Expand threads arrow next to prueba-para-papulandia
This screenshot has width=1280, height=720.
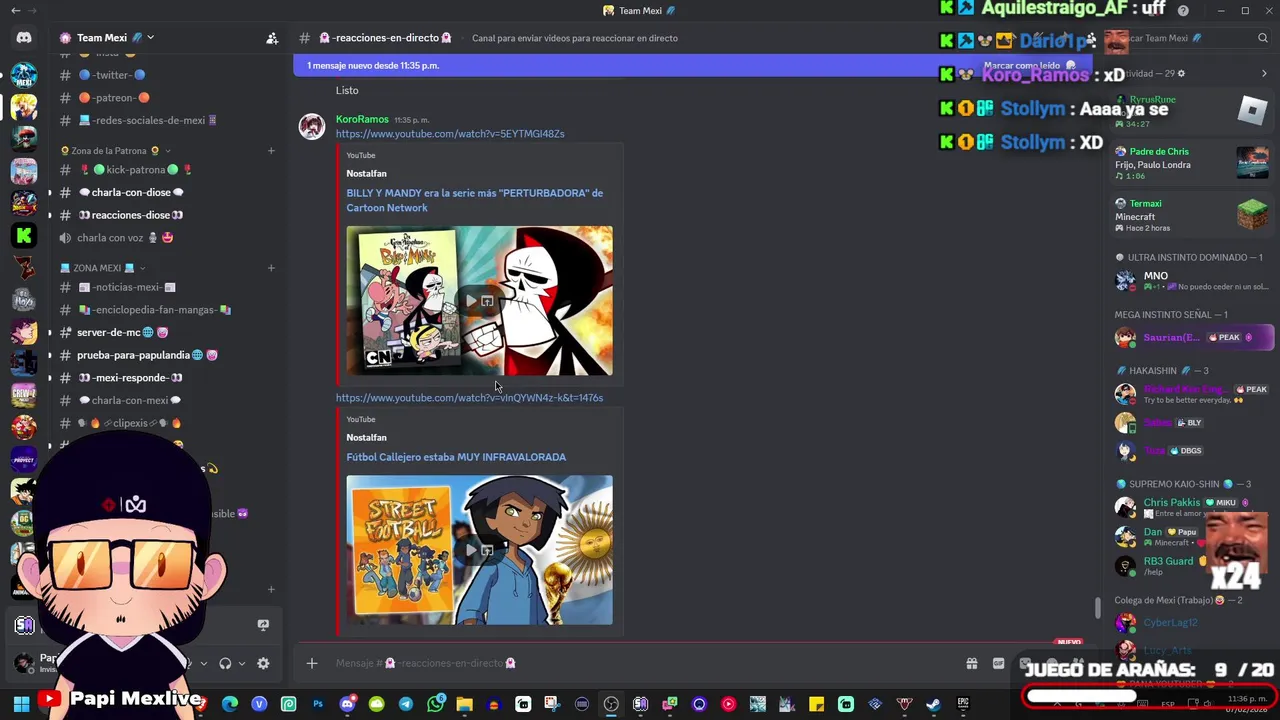[50, 355]
